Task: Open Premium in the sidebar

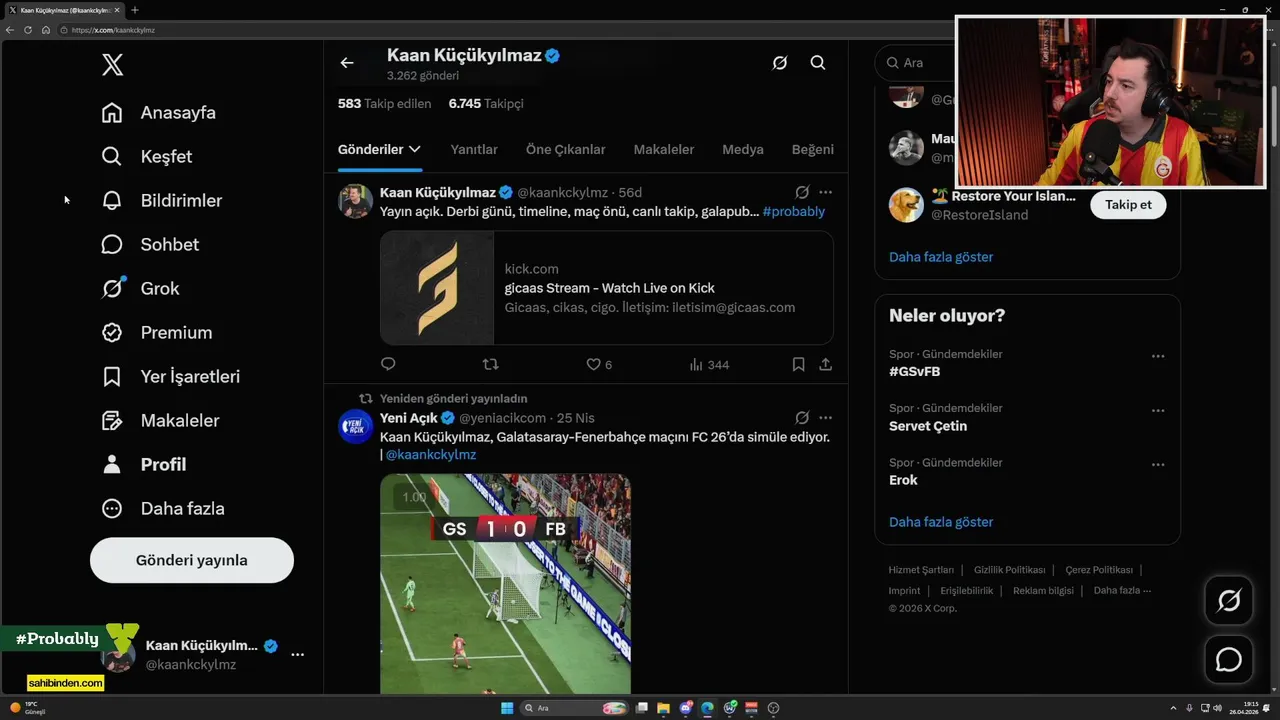Action: (x=157, y=333)
